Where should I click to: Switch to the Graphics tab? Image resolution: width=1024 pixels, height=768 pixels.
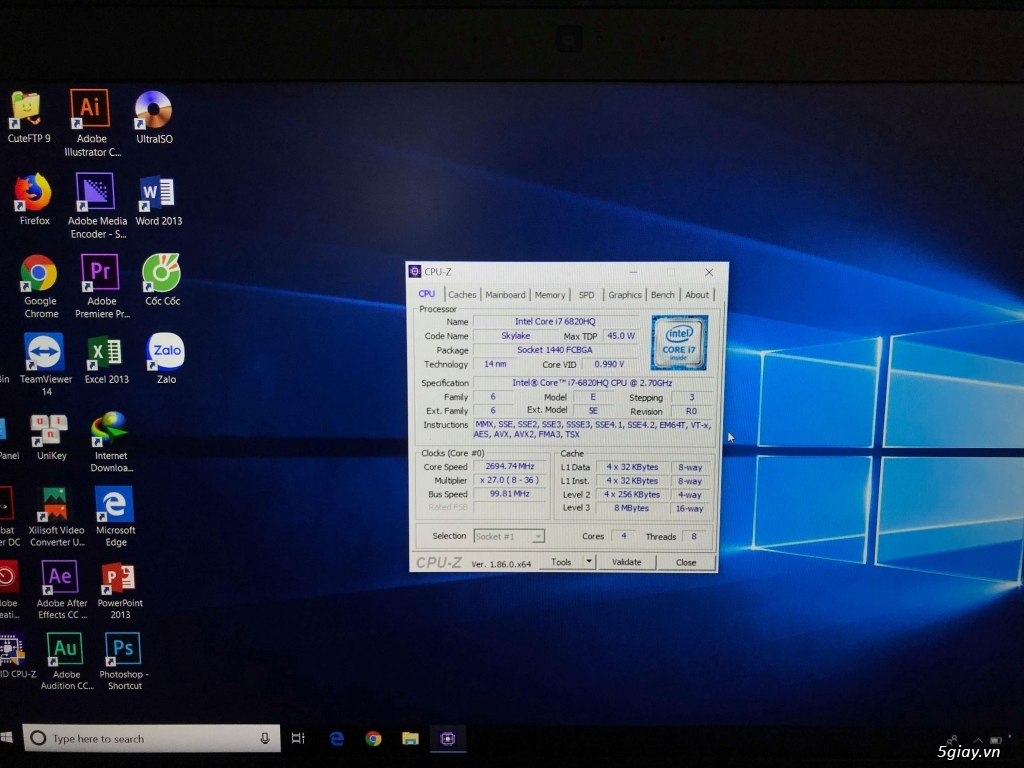click(x=624, y=295)
